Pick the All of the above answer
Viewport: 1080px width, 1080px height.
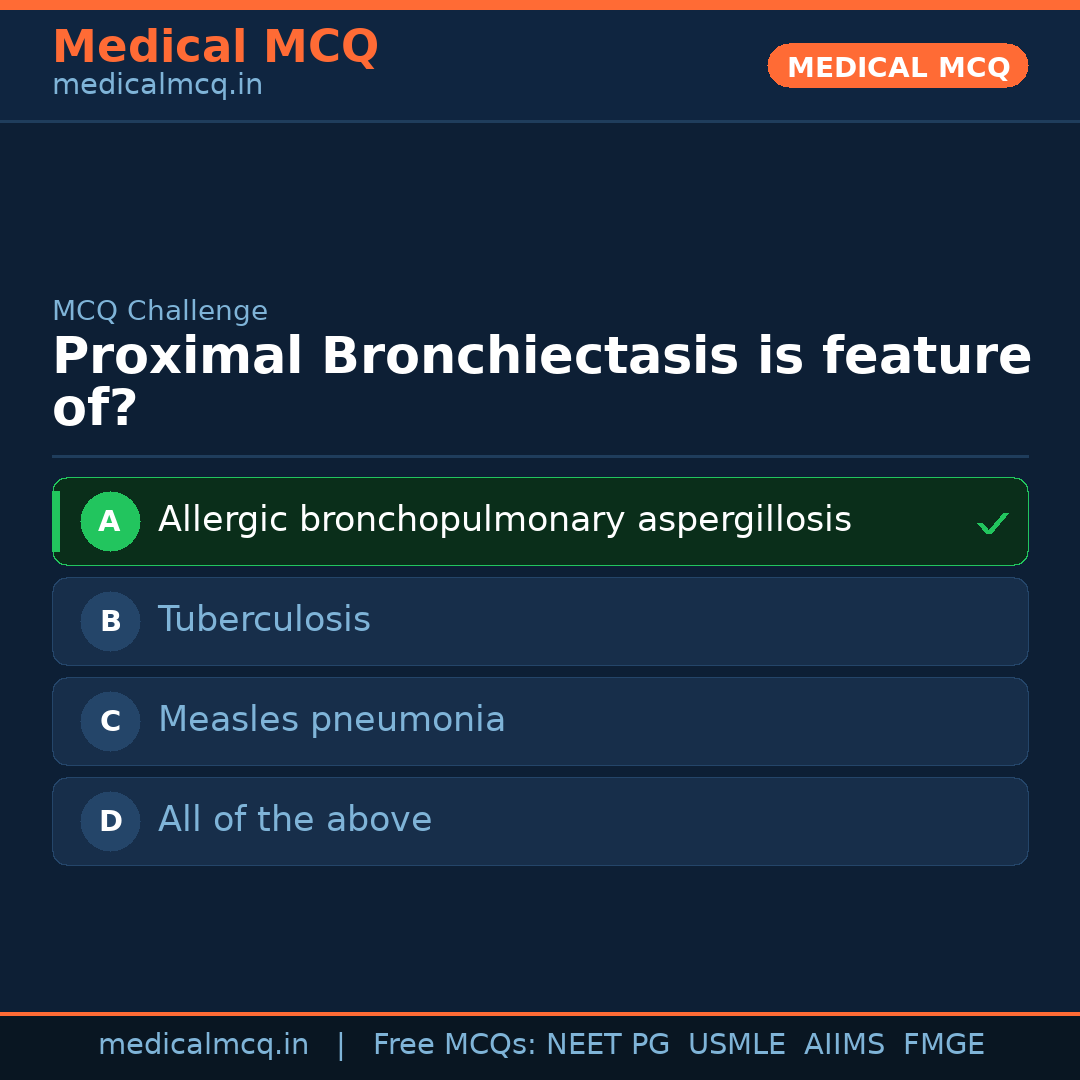(x=295, y=820)
